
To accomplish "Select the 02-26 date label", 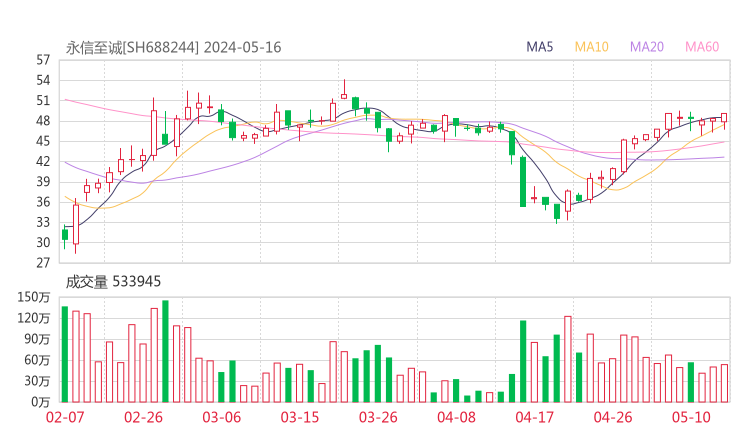I will (143, 417).
